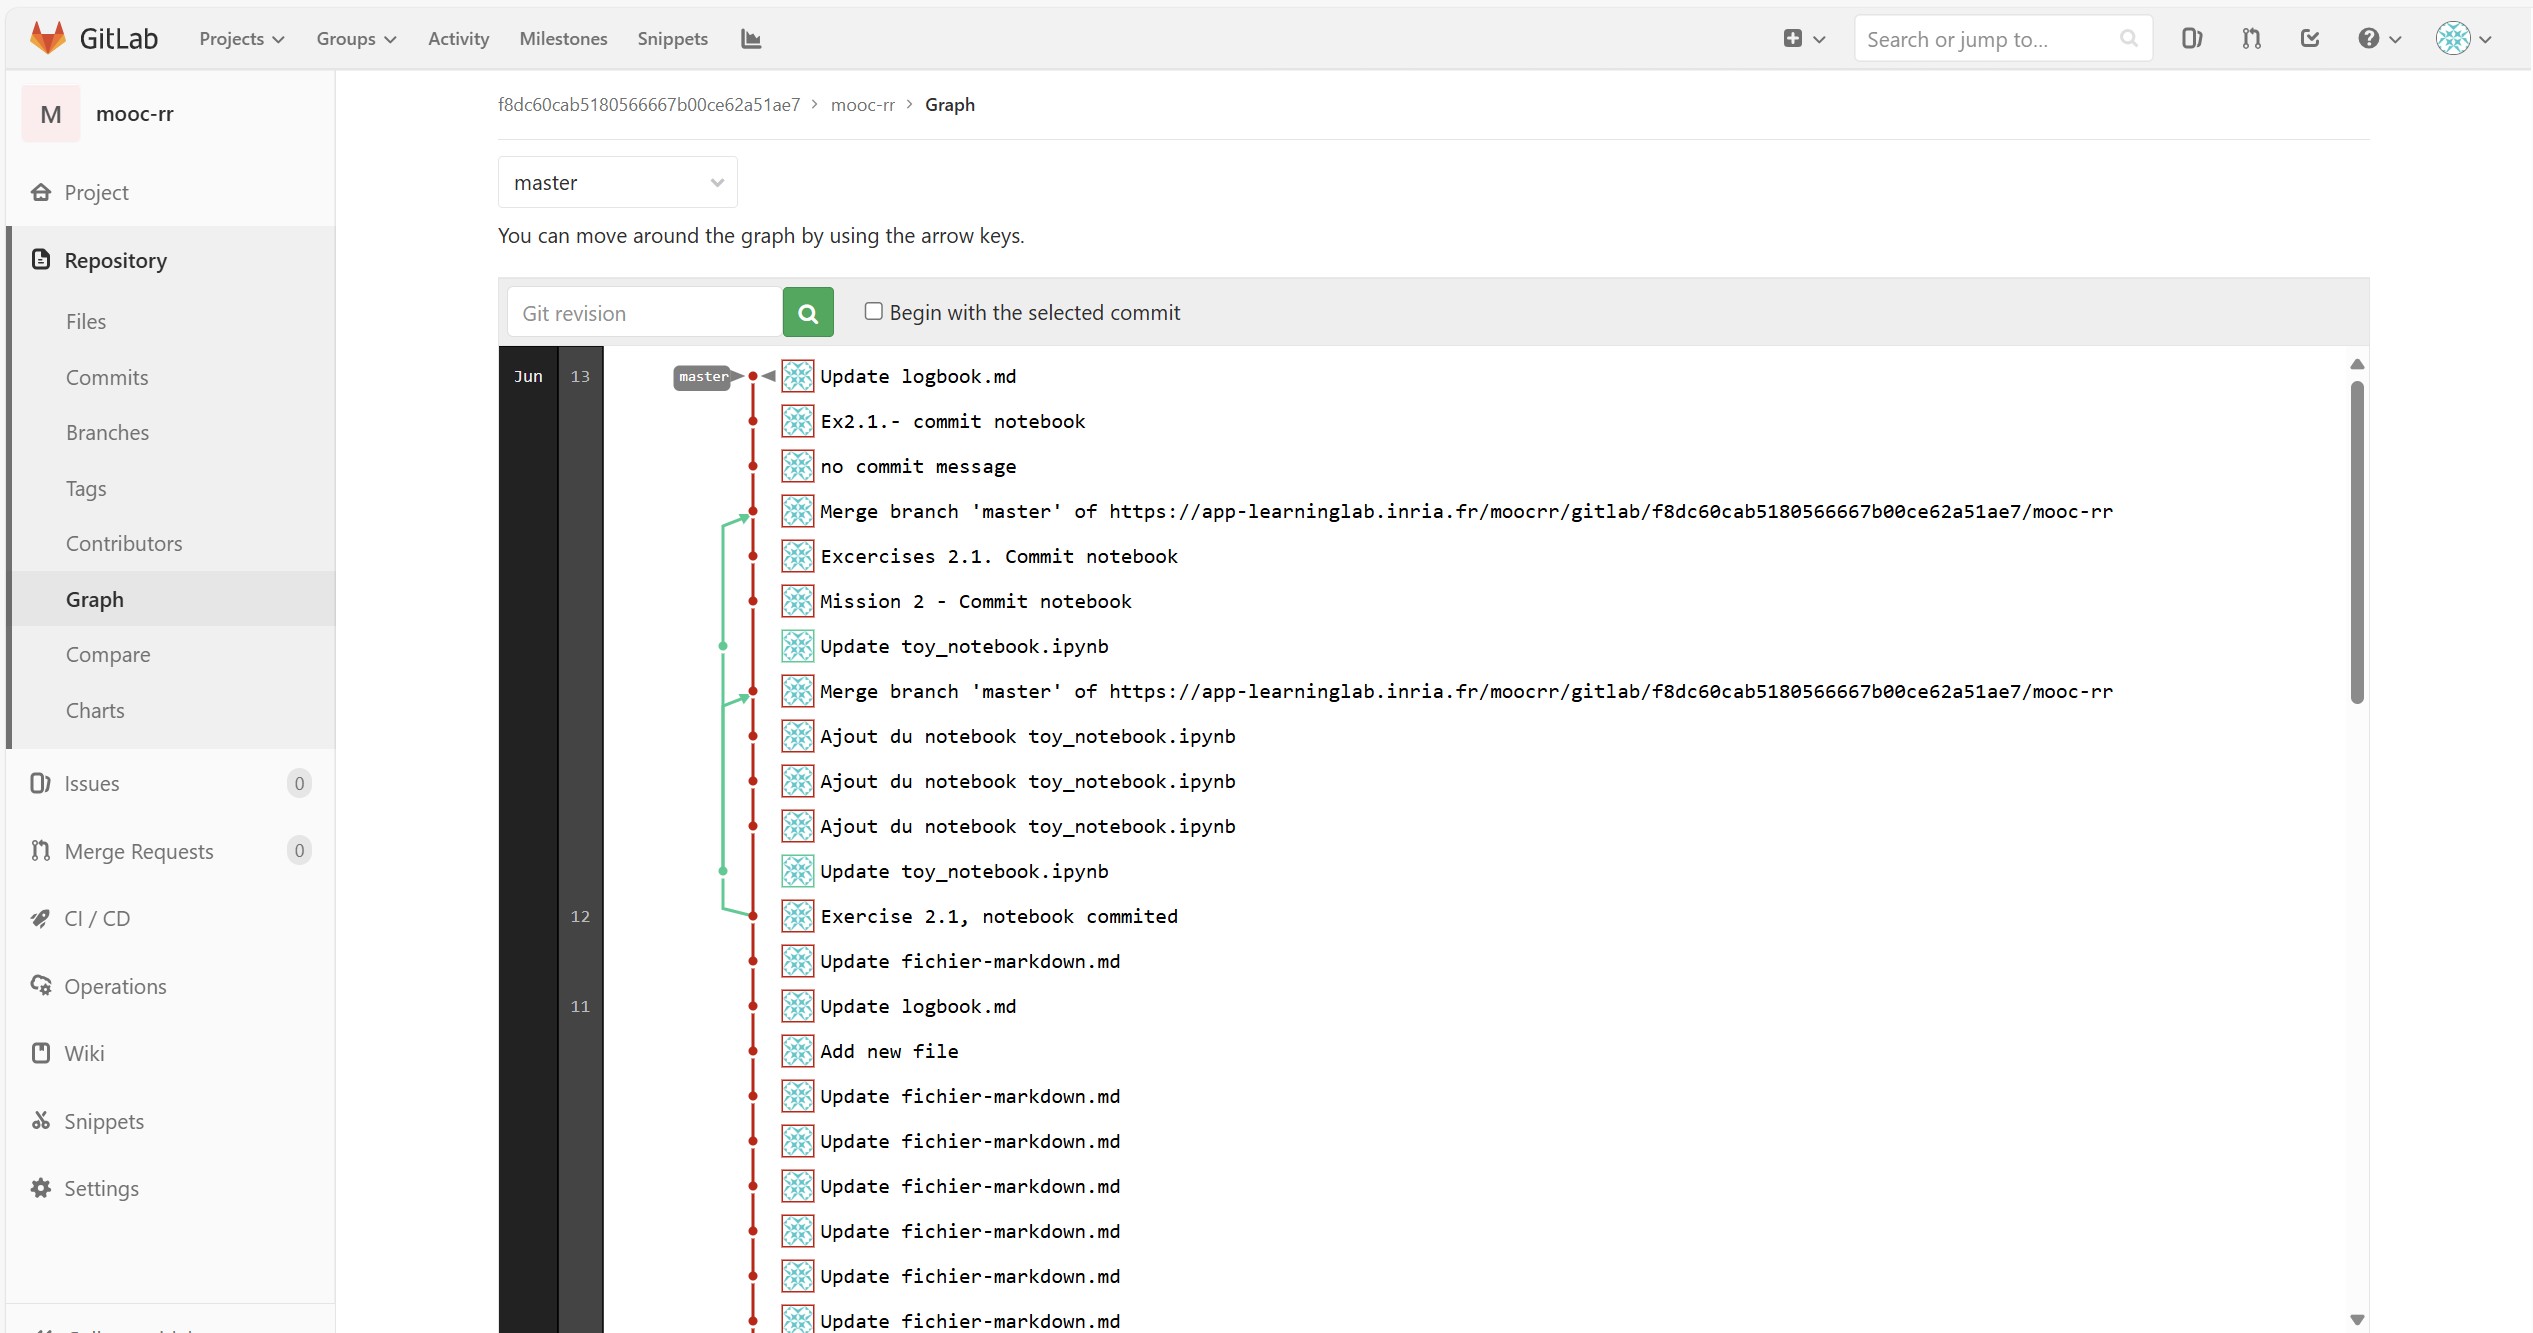Open the Activity menu item
Screen dimensions: 2533x1333
pos(458,39)
